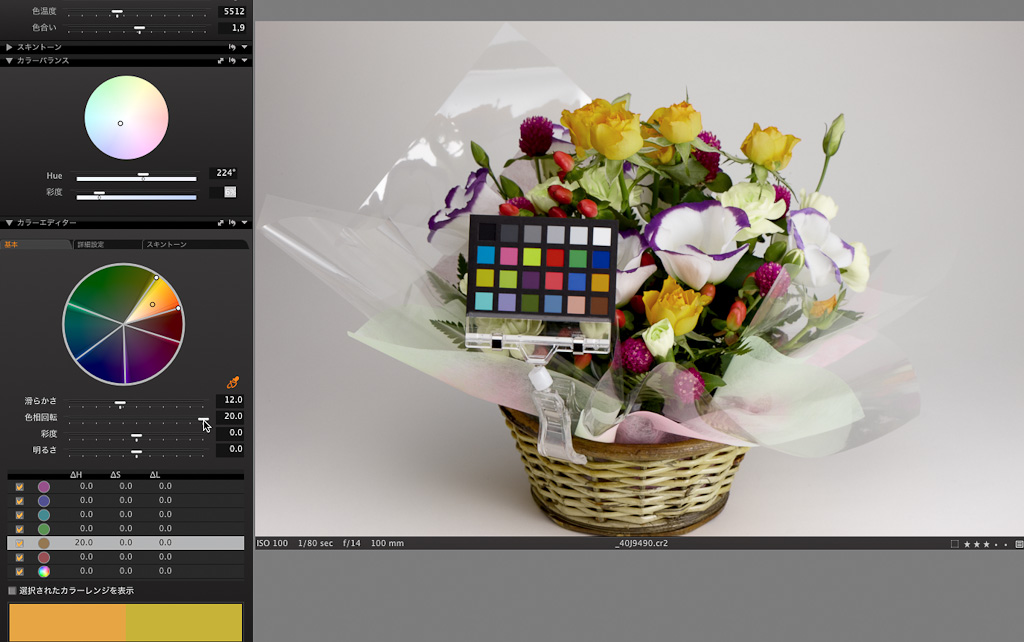Image resolution: width=1024 pixels, height=642 pixels.
Task: Select the teal color range swatch
Action: pyautogui.click(x=44, y=515)
